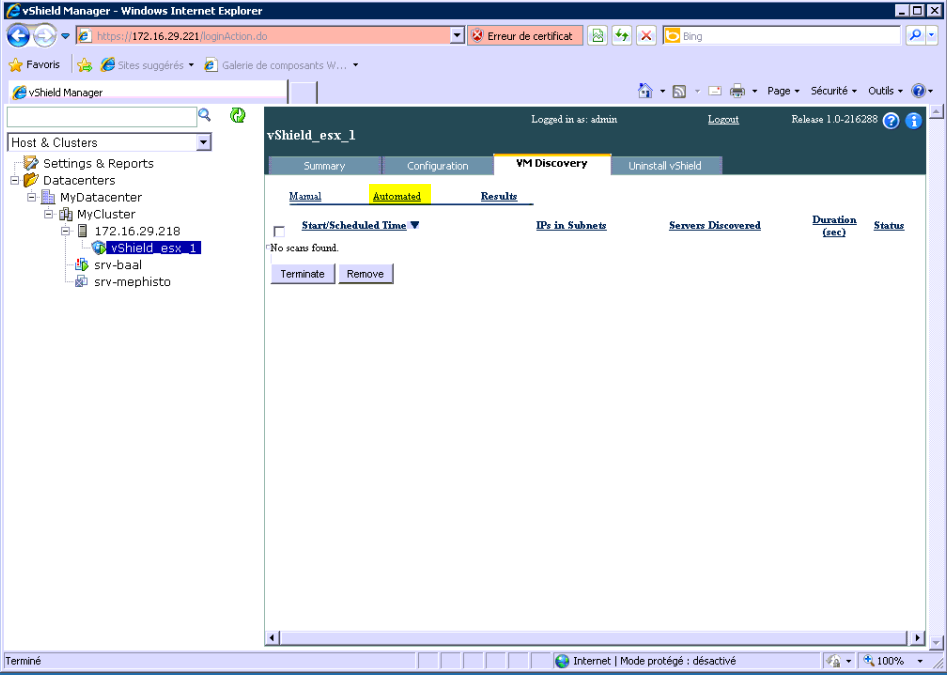Click the Bing search input field

pos(789,36)
